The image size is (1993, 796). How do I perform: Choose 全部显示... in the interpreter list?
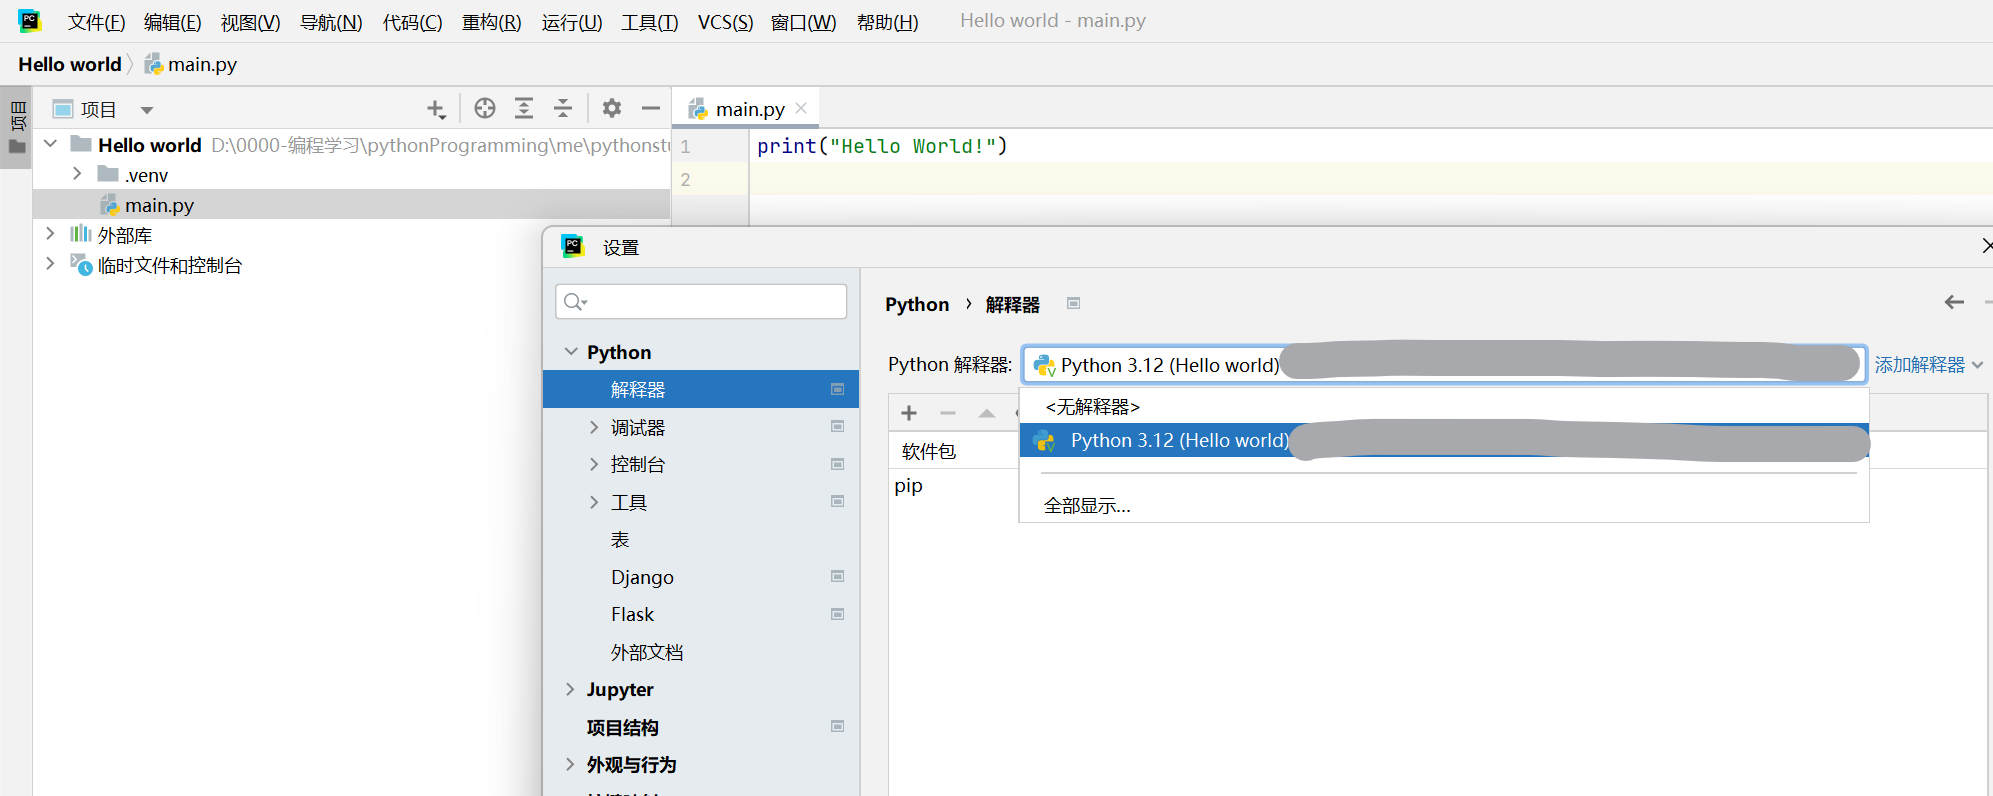tap(1444, 505)
